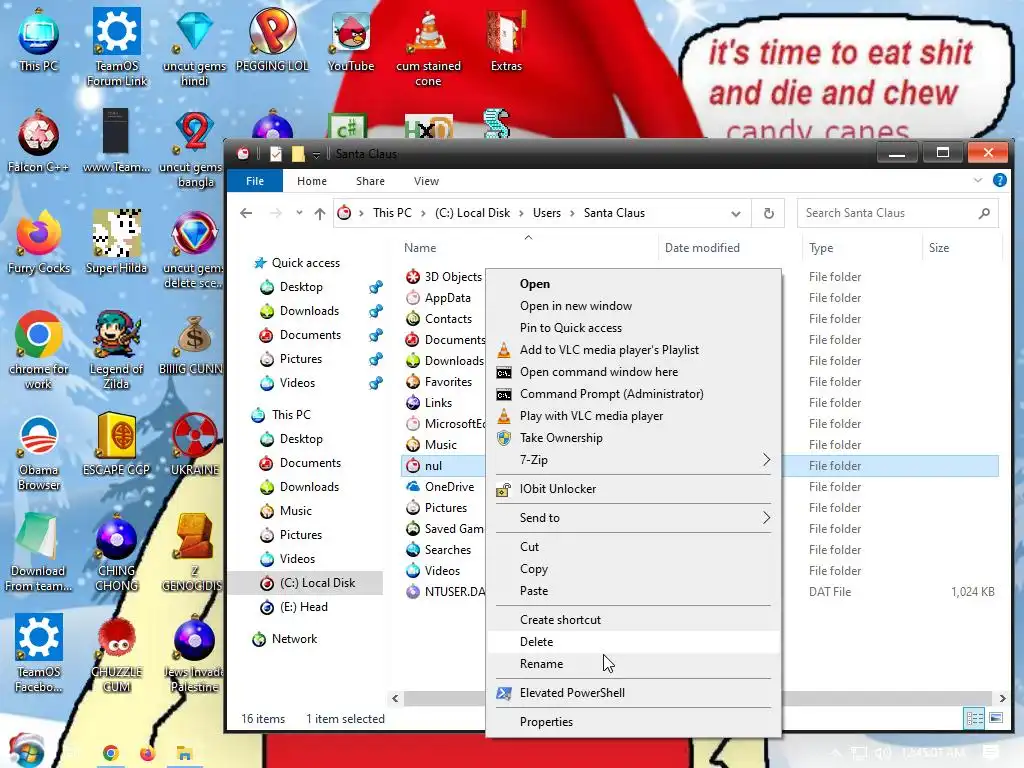This screenshot has height=768, width=1024.
Task: Open the Home ribbon tab
Action: click(x=312, y=181)
